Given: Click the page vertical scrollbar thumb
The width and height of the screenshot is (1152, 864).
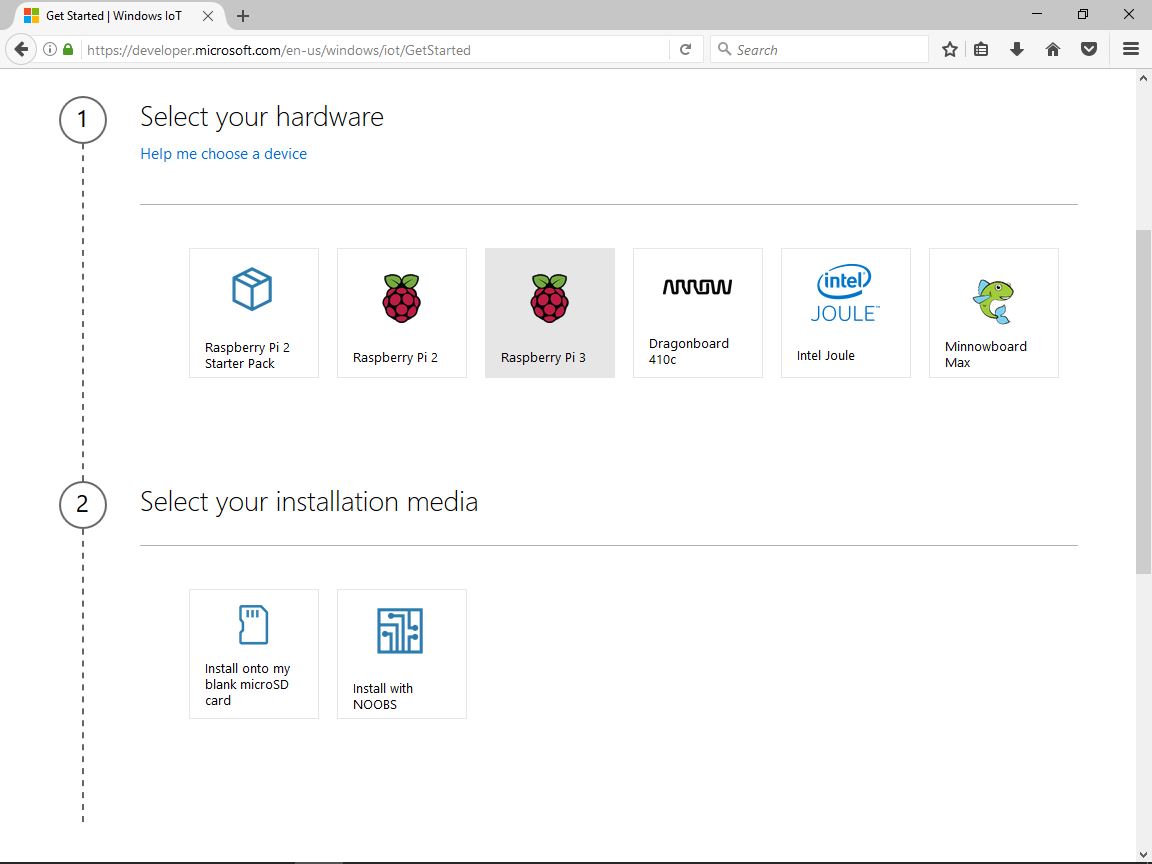Looking at the screenshot, I should 1143,402.
